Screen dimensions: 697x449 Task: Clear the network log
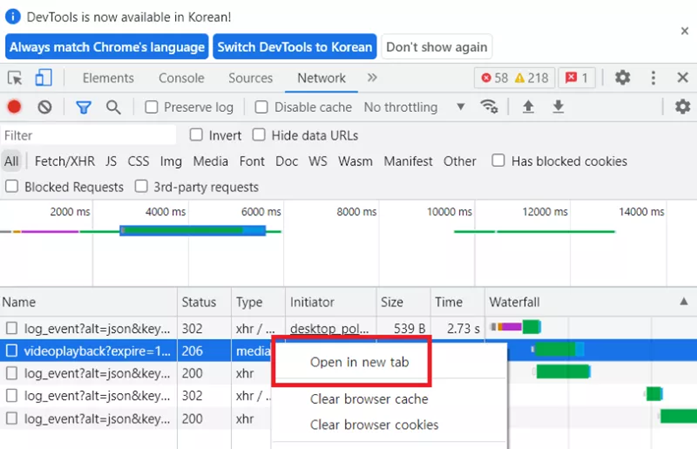pos(44,107)
